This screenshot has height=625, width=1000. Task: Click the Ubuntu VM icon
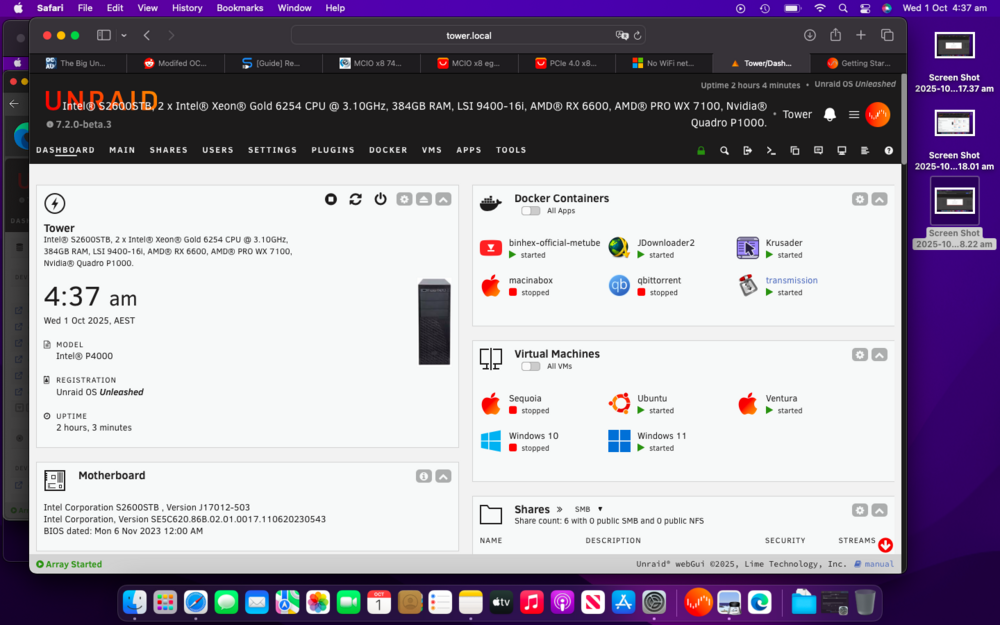[x=619, y=404]
